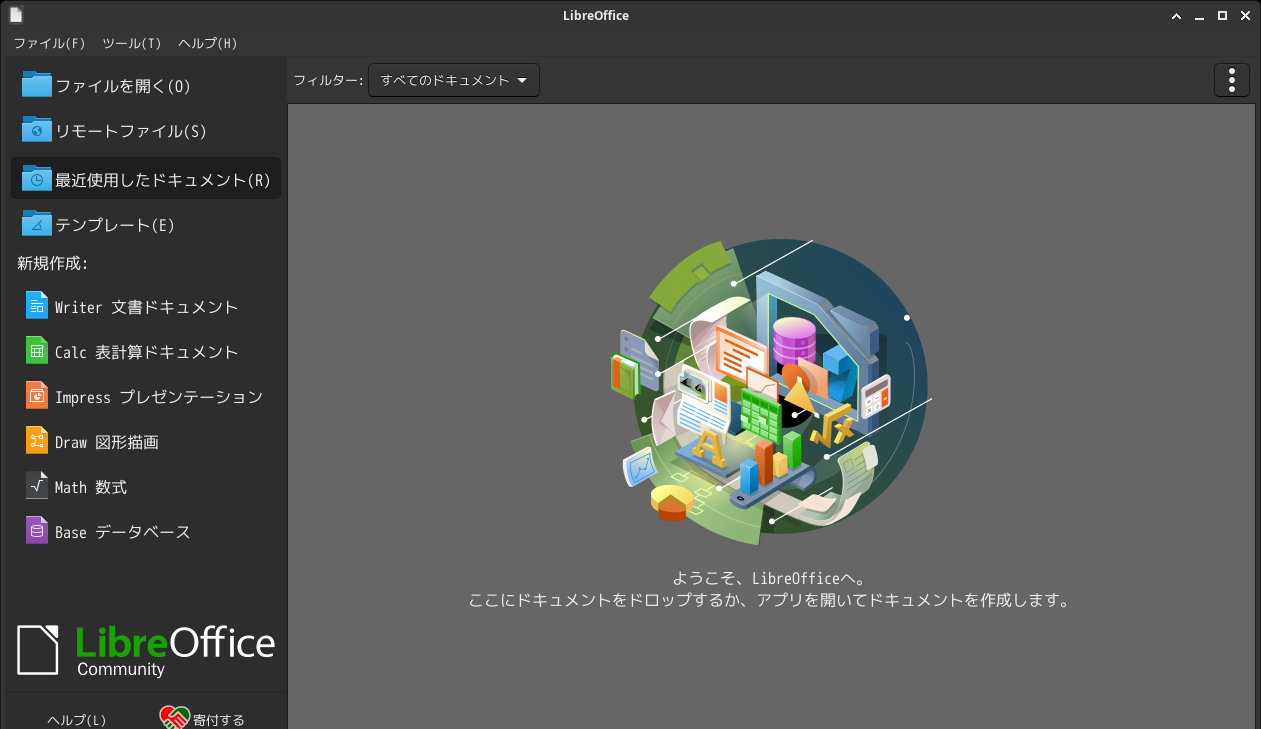1261x729 pixels.
Task: Select 最近使用したドキュメント(R) button
Action: point(146,179)
